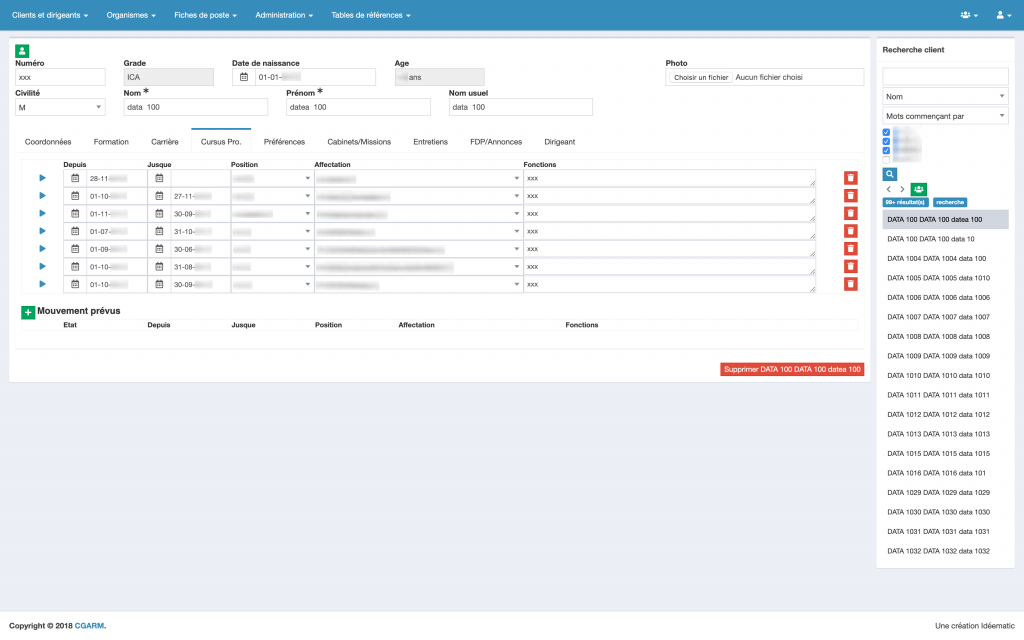Open the calendar icon for Date de naissance
The height and width of the screenshot is (640, 1024).
pos(244,77)
